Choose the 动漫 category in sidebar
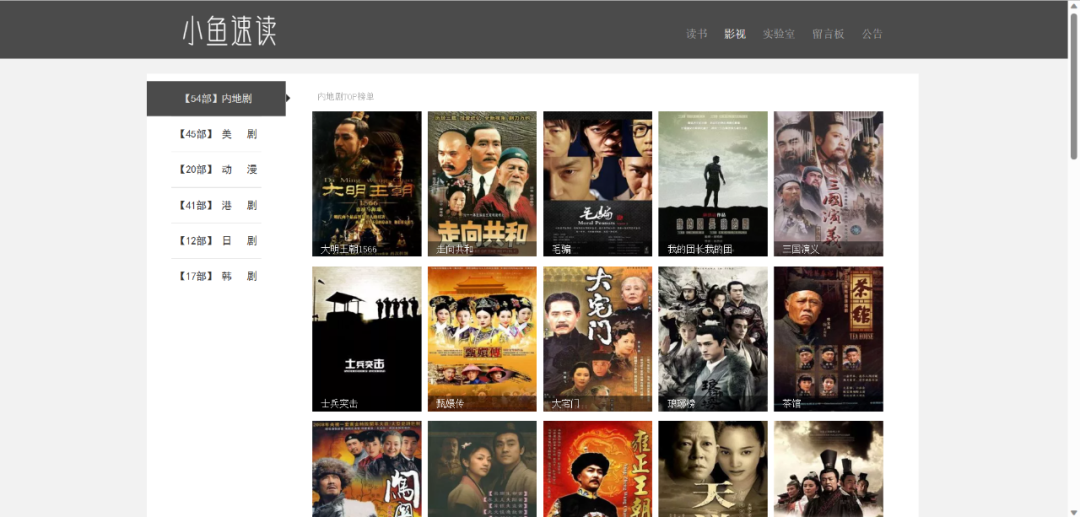This screenshot has width=1080, height=517. tap(216, 170)
